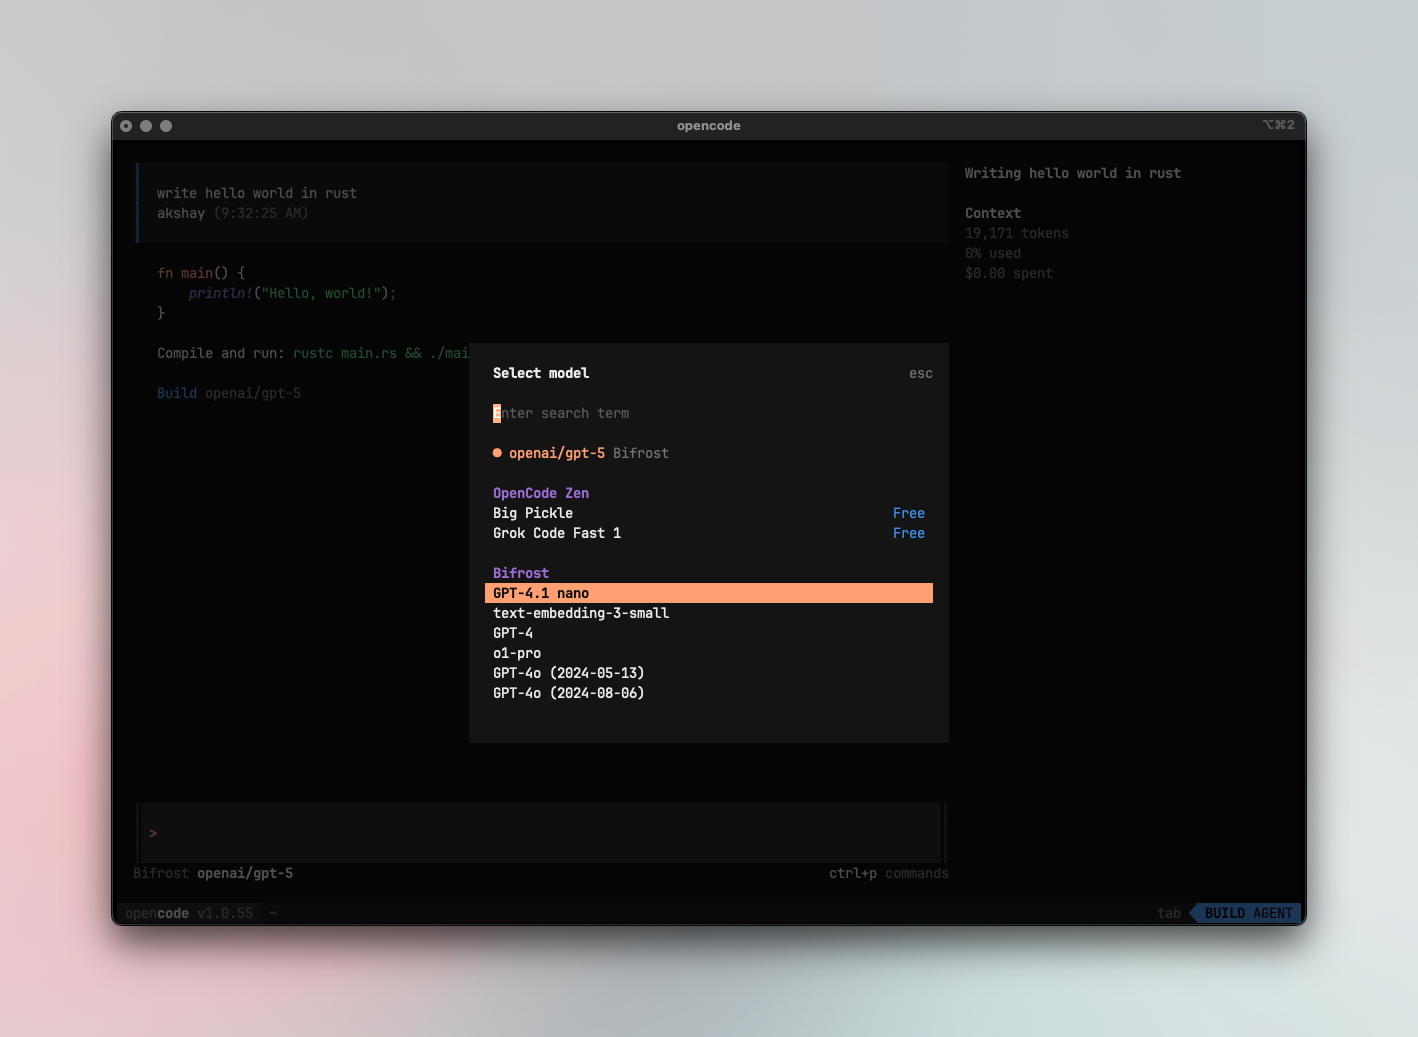Click the prompt input box at bottom

click(540, 832)
